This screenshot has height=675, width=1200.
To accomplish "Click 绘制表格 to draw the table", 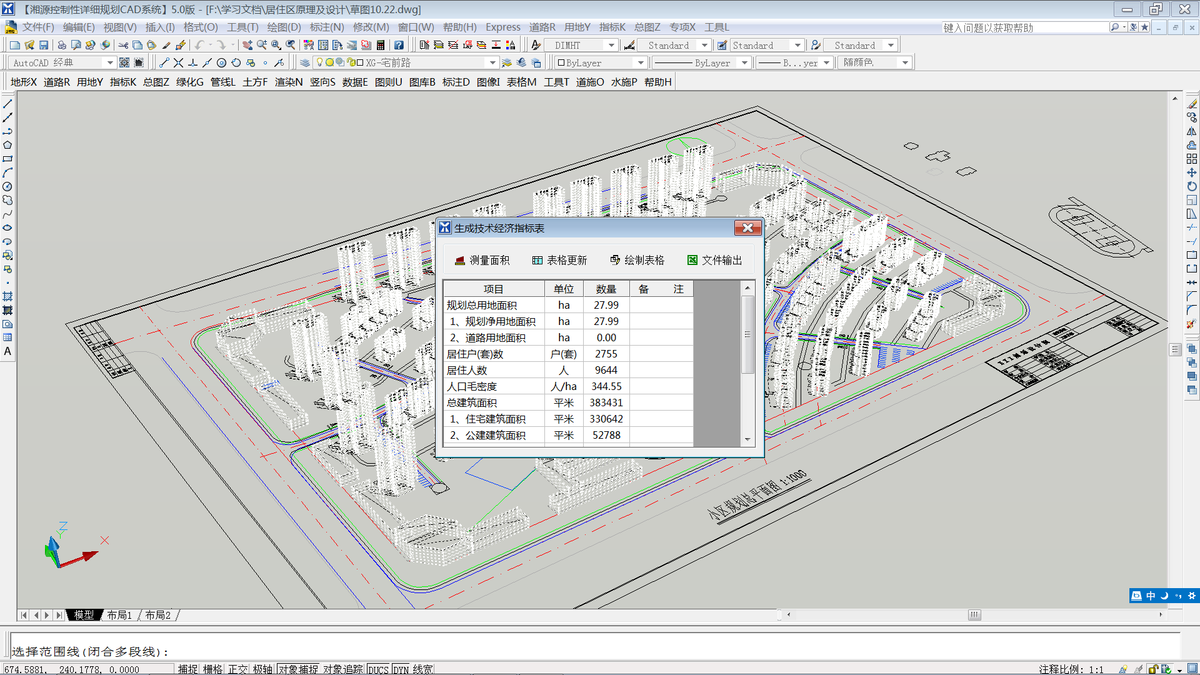I will coord(636,260).
